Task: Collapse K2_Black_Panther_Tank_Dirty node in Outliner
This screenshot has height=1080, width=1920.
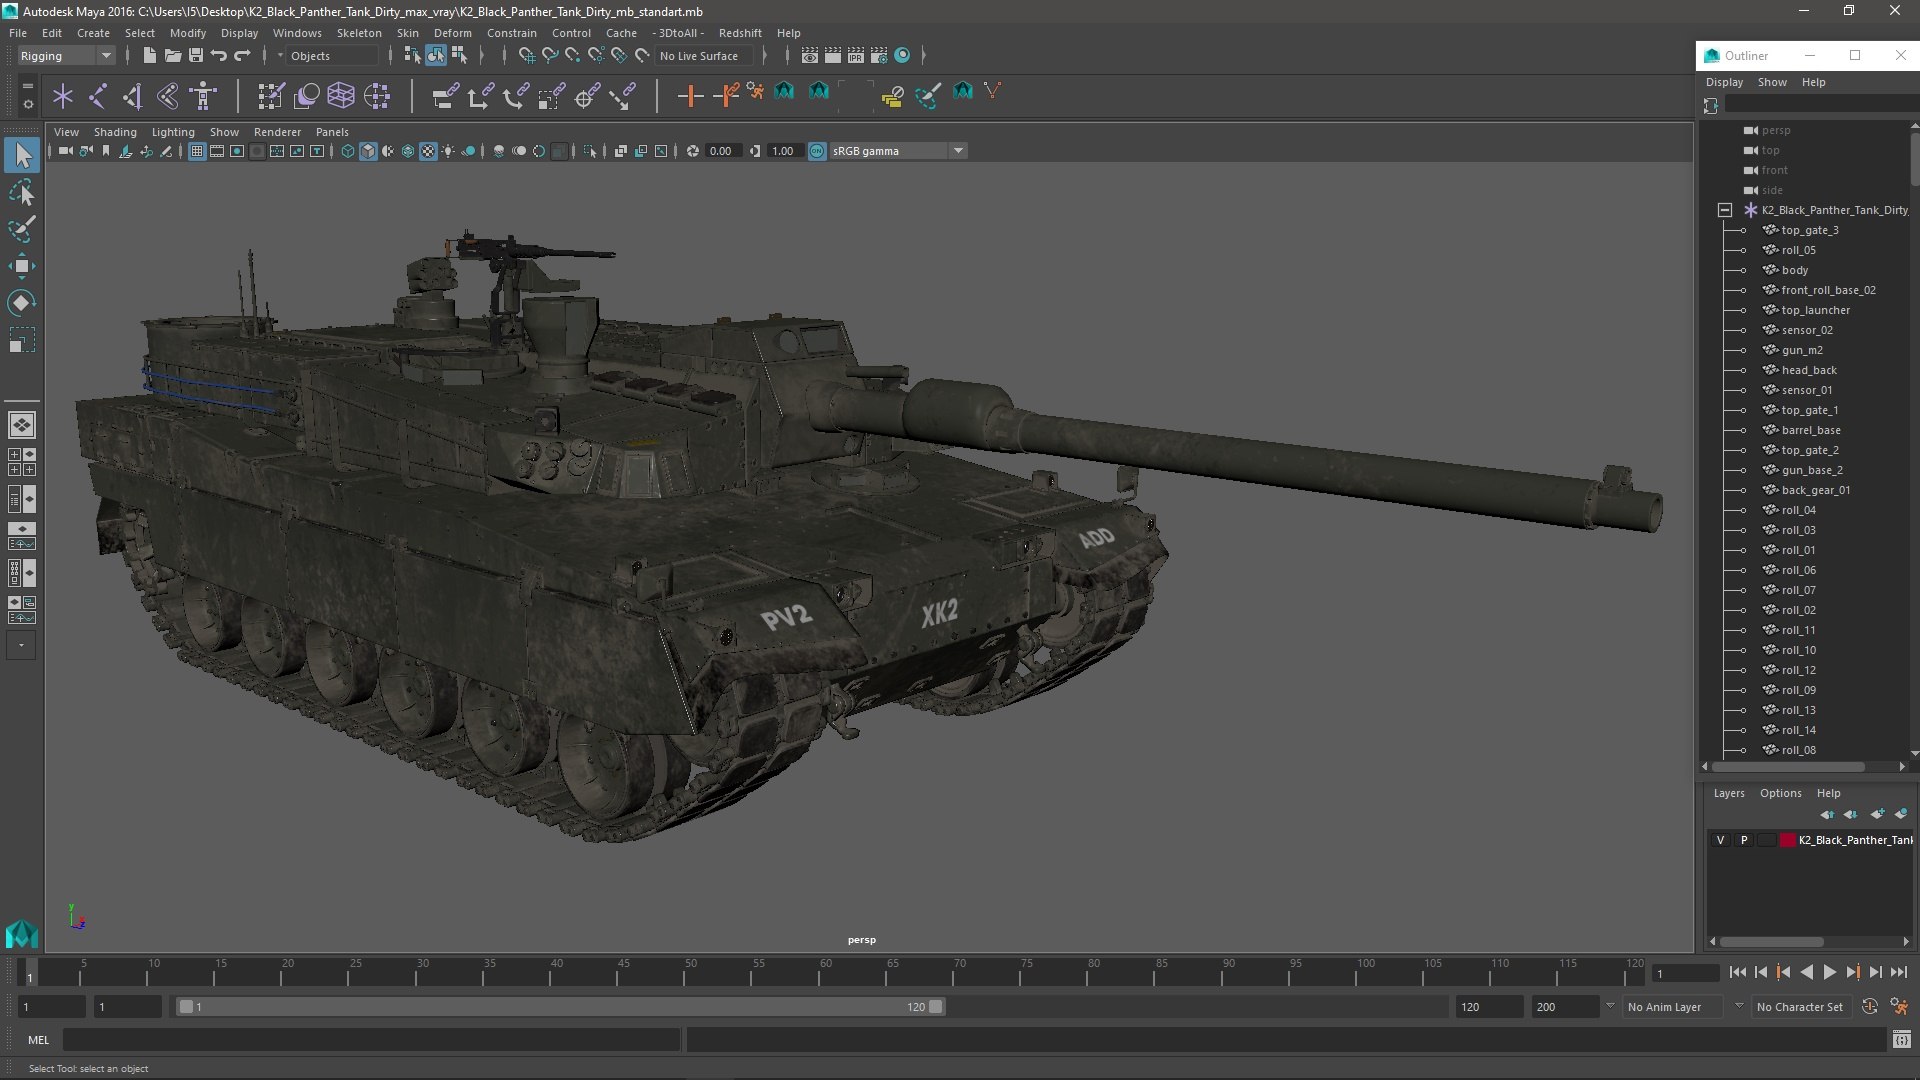Action: click(x=1725, y=210)
